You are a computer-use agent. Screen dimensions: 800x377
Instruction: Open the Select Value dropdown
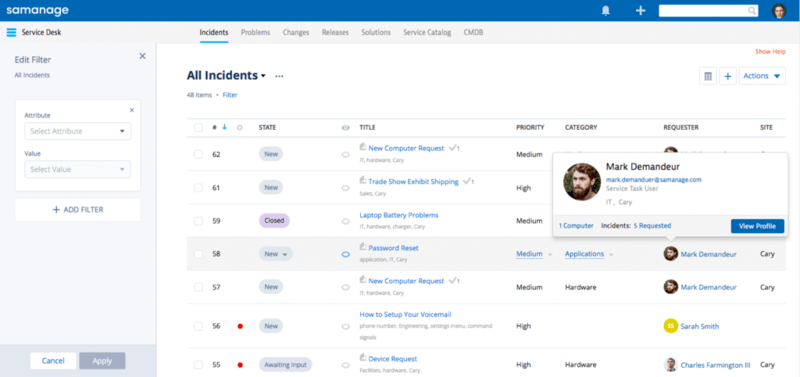(78, 169)
